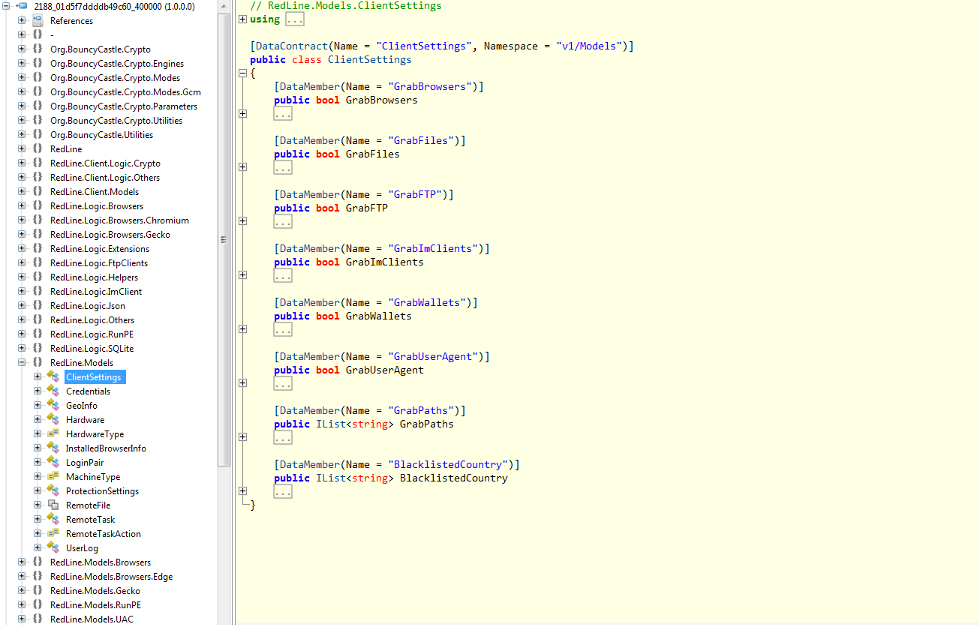This screenshot has height=625, width=979.
Task: Select Org.BouncyCastle.Crypto.Modes.Gcm in the tree
Action: 125,92
